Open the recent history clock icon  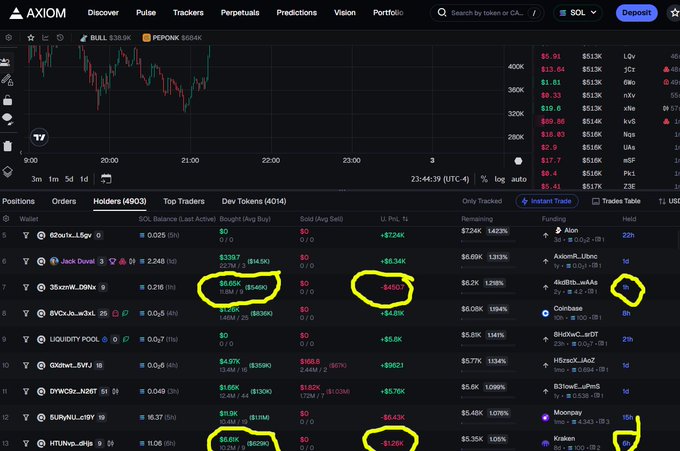(60, 38)
